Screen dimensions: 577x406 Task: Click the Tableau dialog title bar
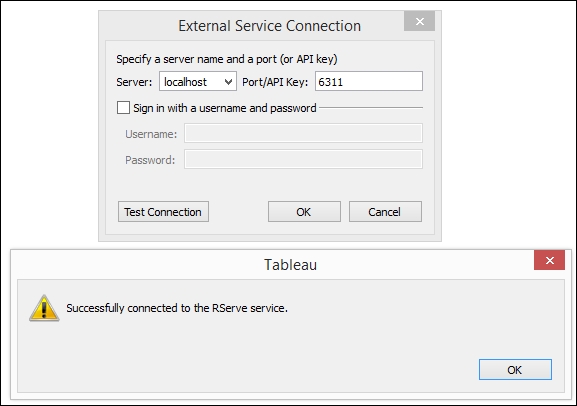tap(272, 265)
